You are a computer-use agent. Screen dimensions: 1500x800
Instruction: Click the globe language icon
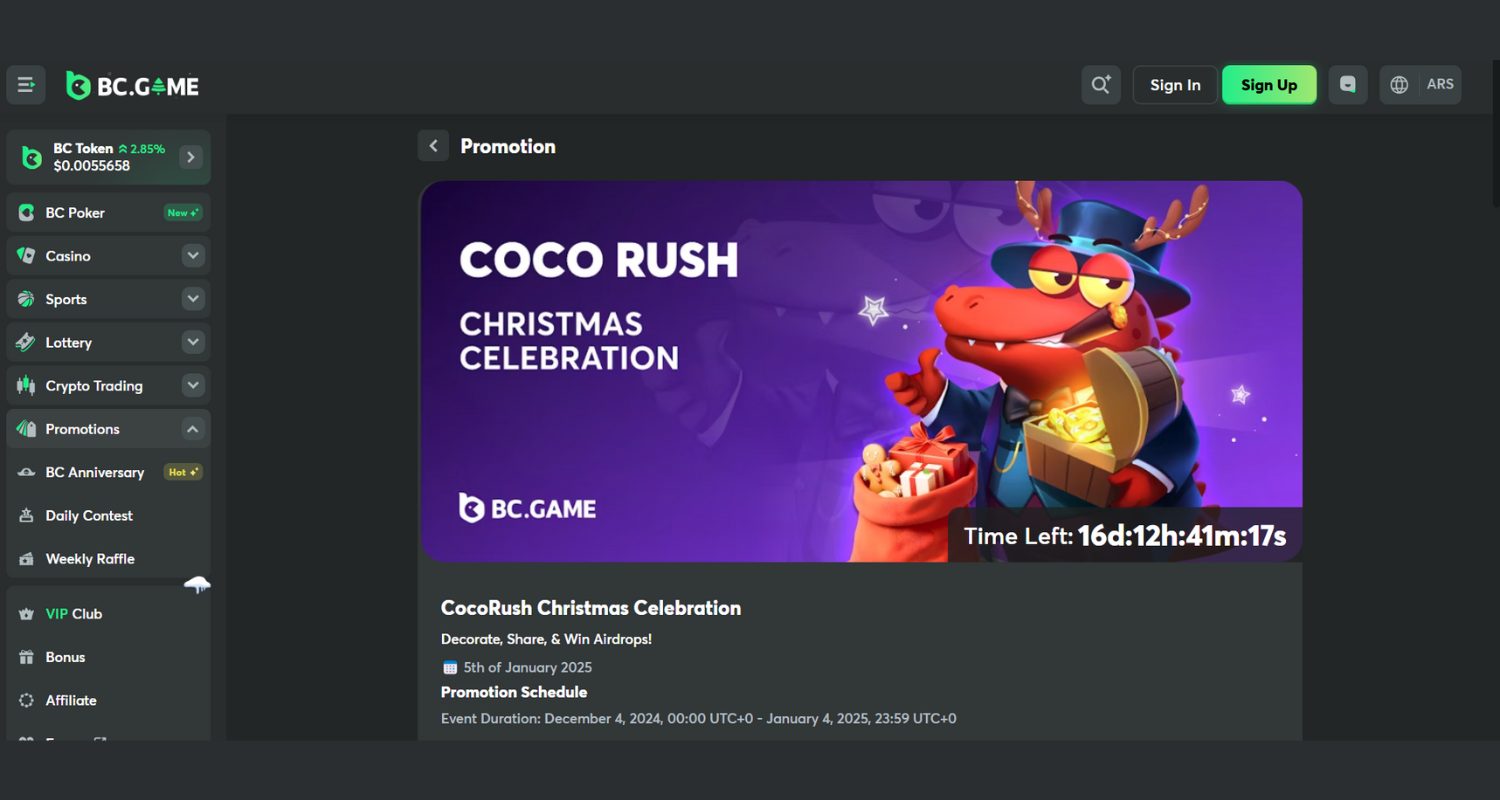1400,85
